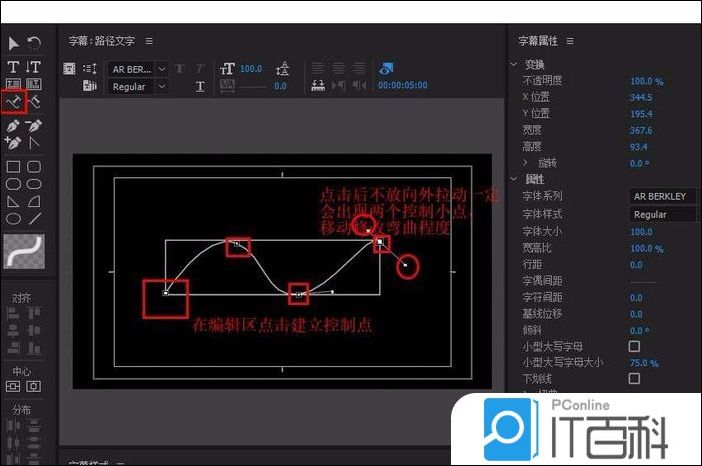Open the 字幕:路径文字 panel menu
702x466 pixels.
pos(149,41)
